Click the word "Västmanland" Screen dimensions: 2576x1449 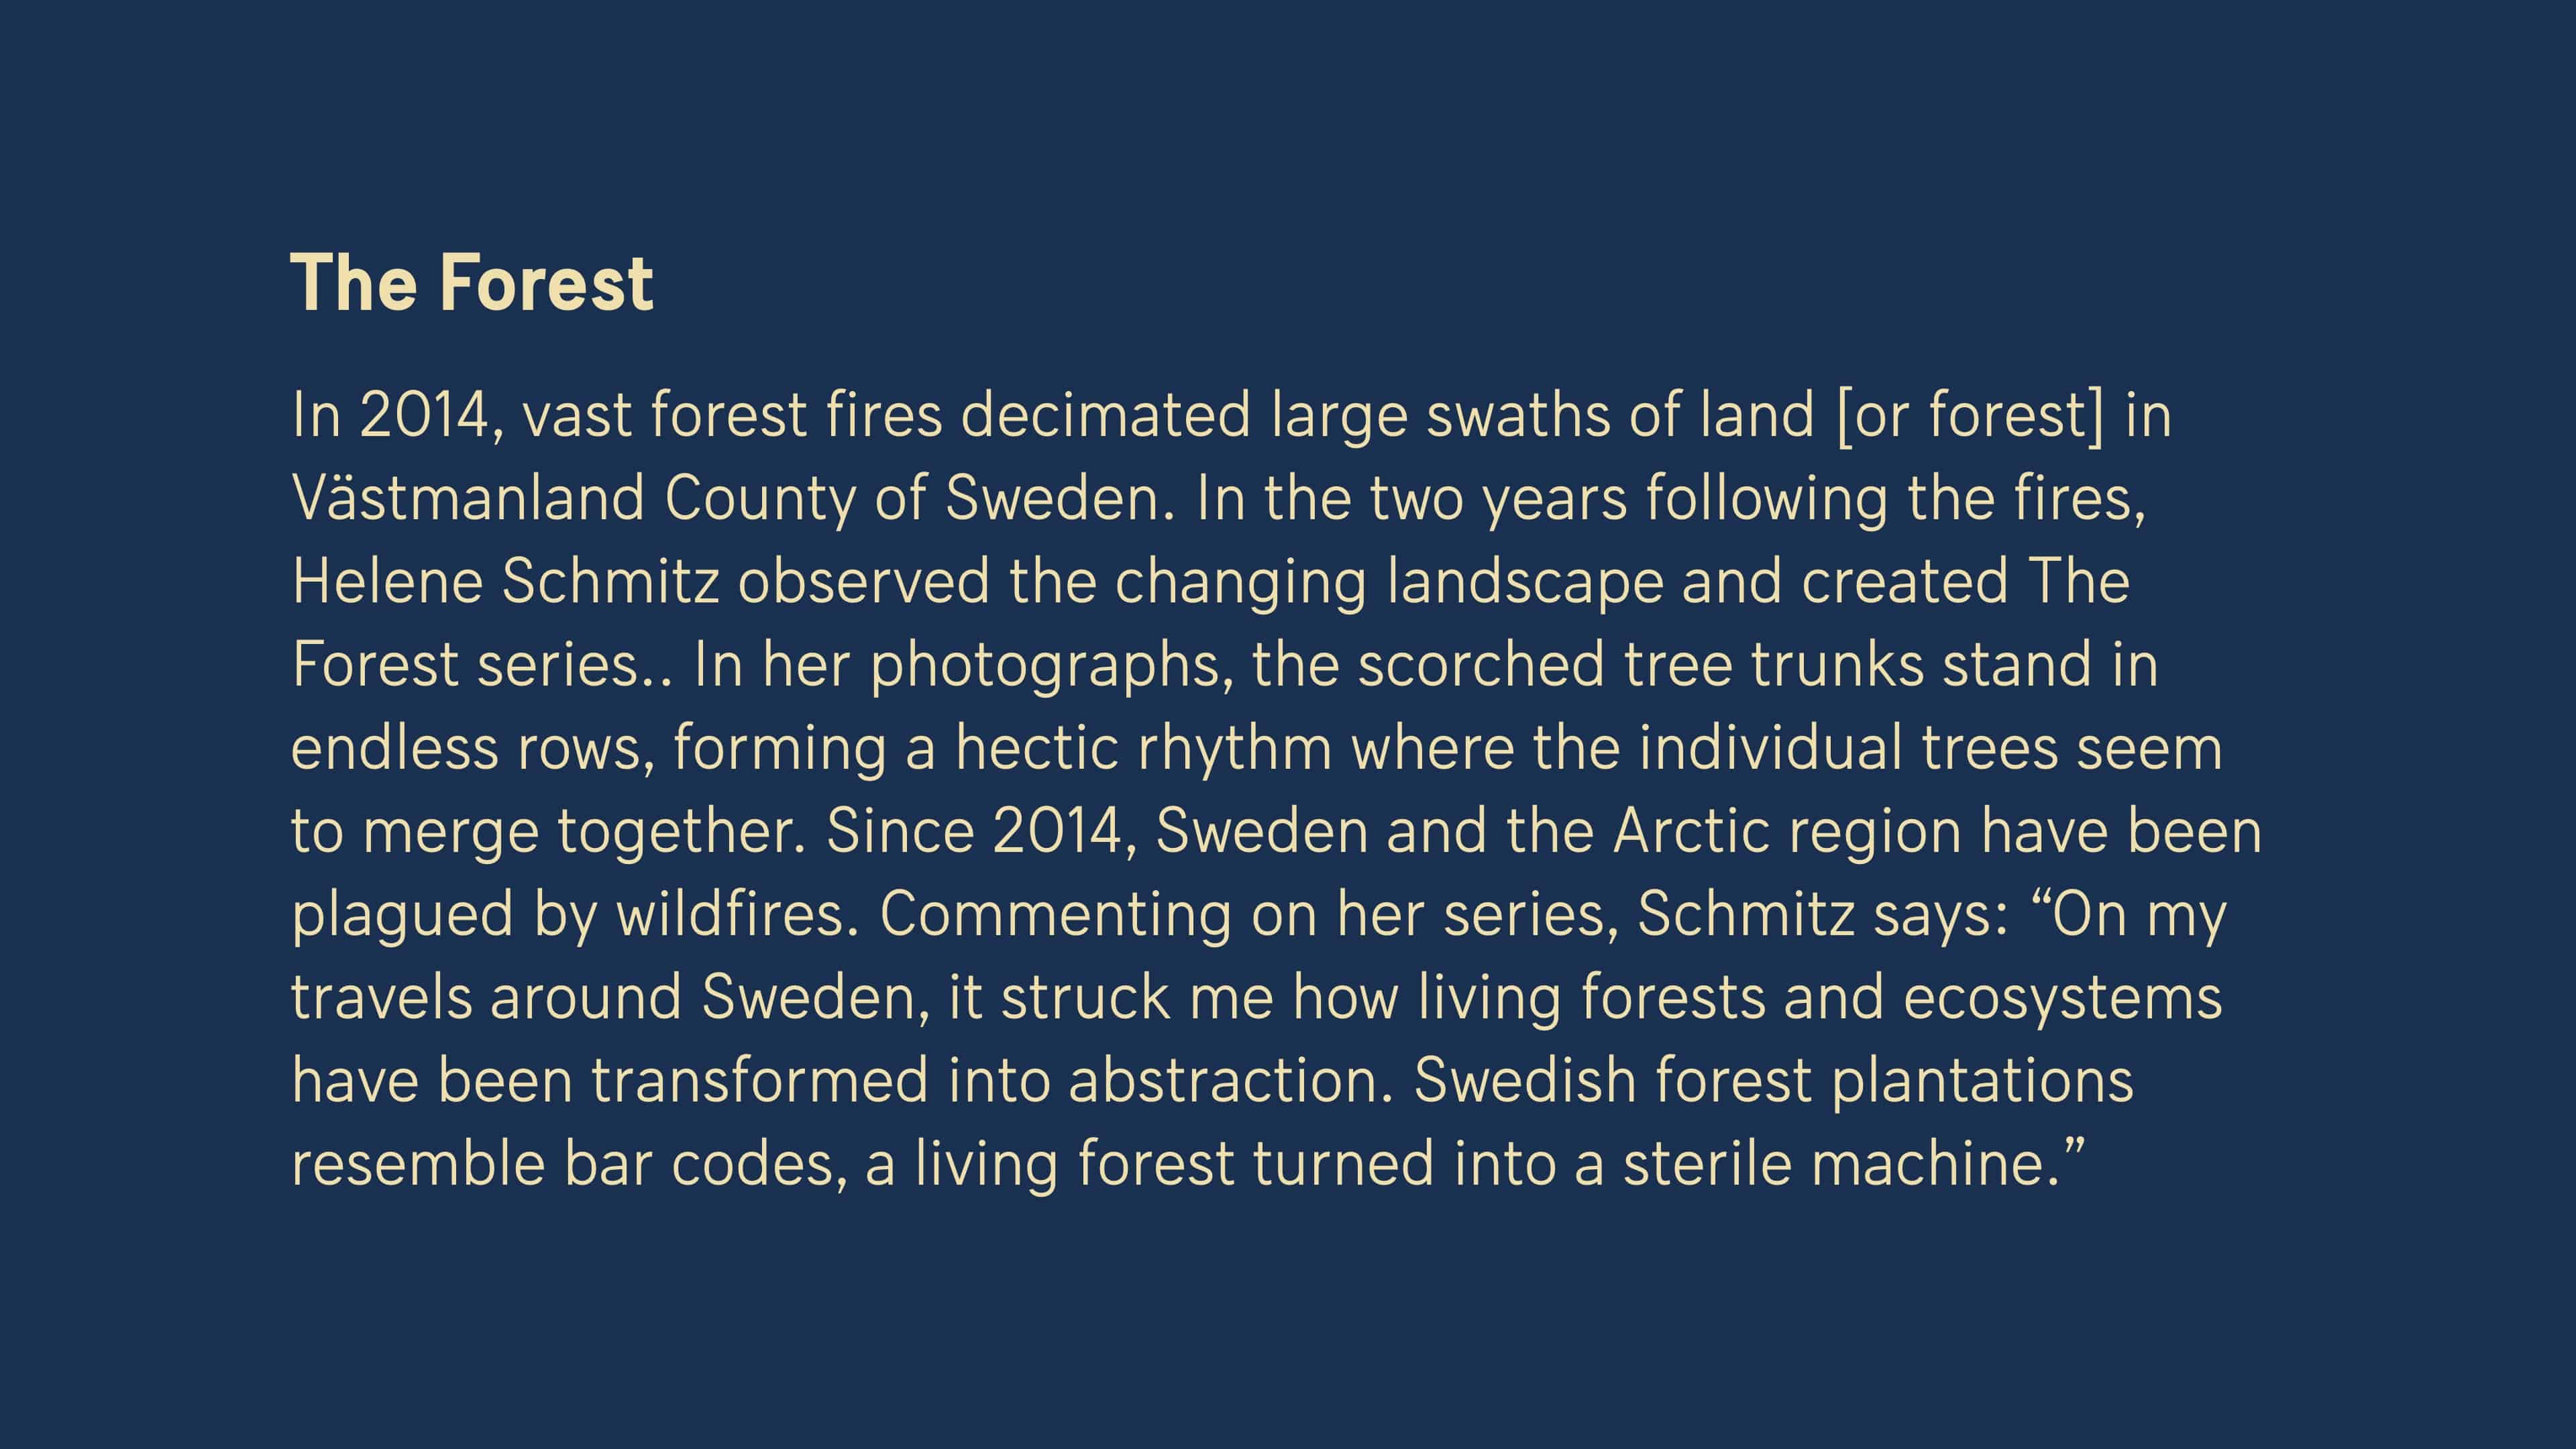[468, 498]
